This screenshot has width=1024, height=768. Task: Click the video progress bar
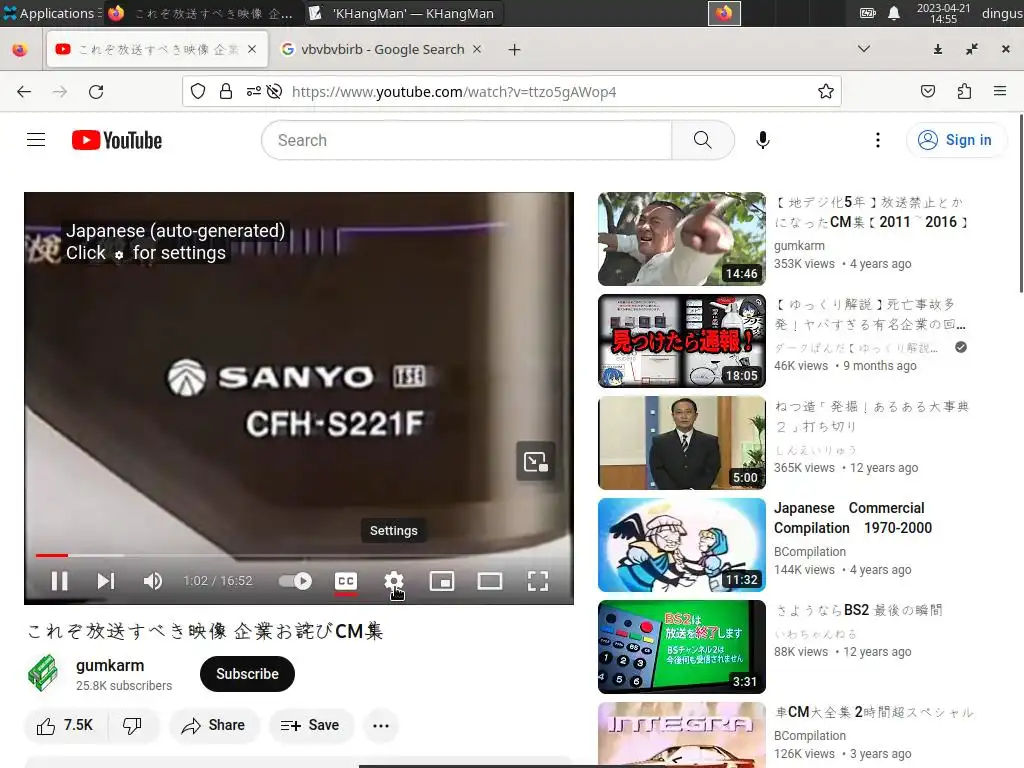[x=298, y=555]
